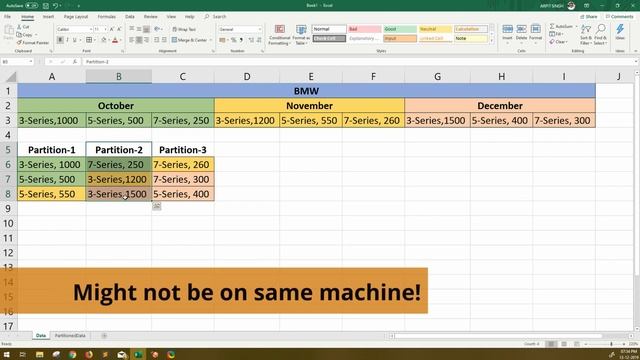Image resolution: width=640 pixels, height=360 pixels.
Task: Open Sort & Filter menu
Action: click(586, 35)
